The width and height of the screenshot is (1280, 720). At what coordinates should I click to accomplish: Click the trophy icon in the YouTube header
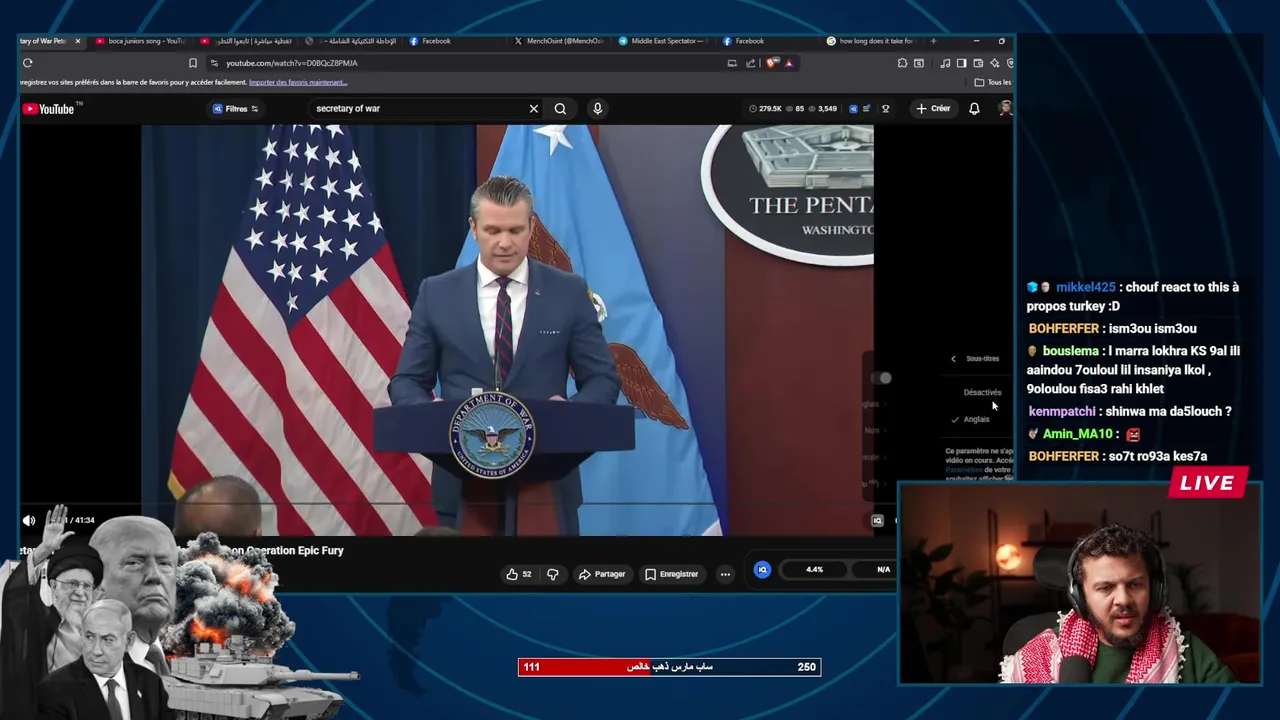click(x=885, y=109)
